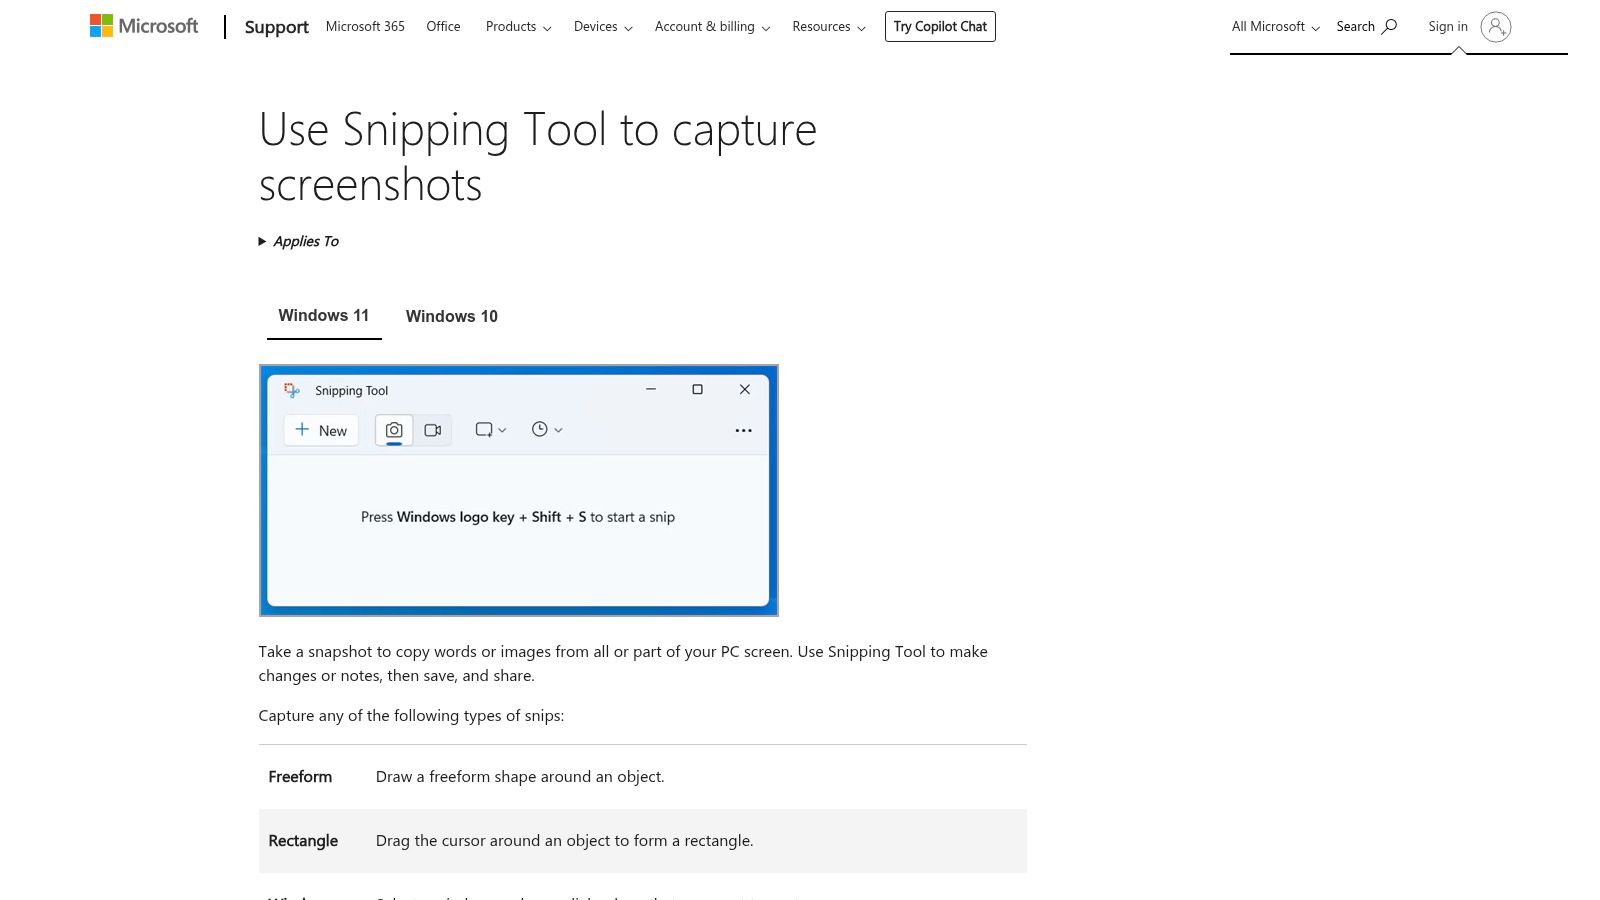Switch to the Windows 10 tab
1600x900 pixels.
point(451,316)
